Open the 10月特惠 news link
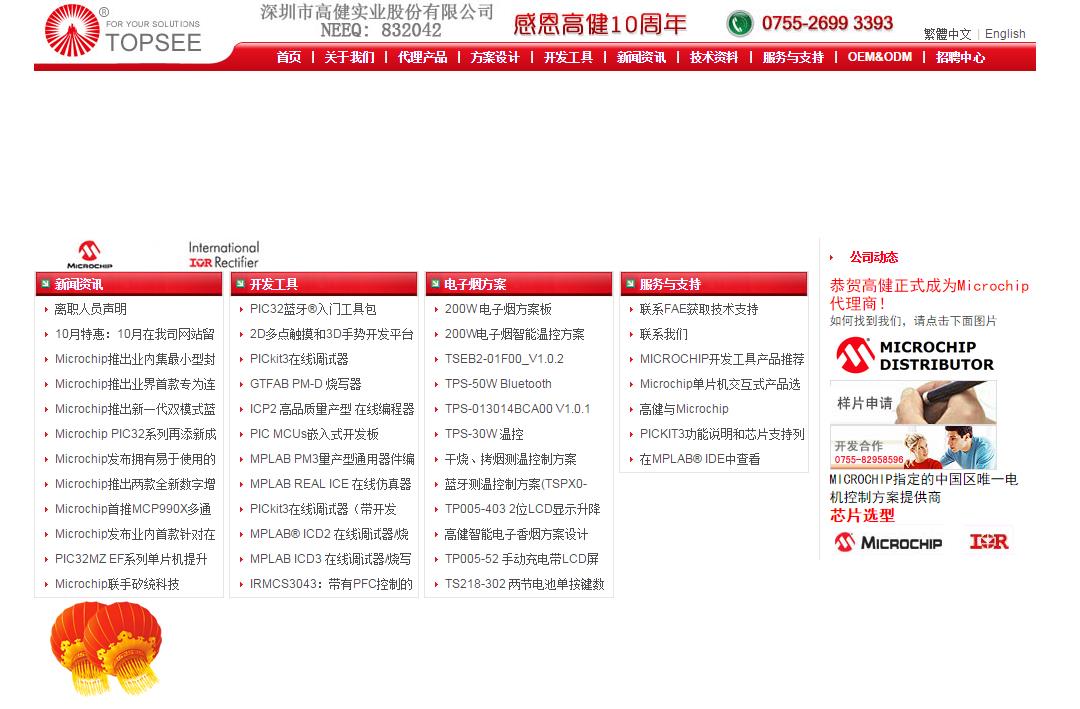This screenshot has width=1080, height=709. [135, 334]
